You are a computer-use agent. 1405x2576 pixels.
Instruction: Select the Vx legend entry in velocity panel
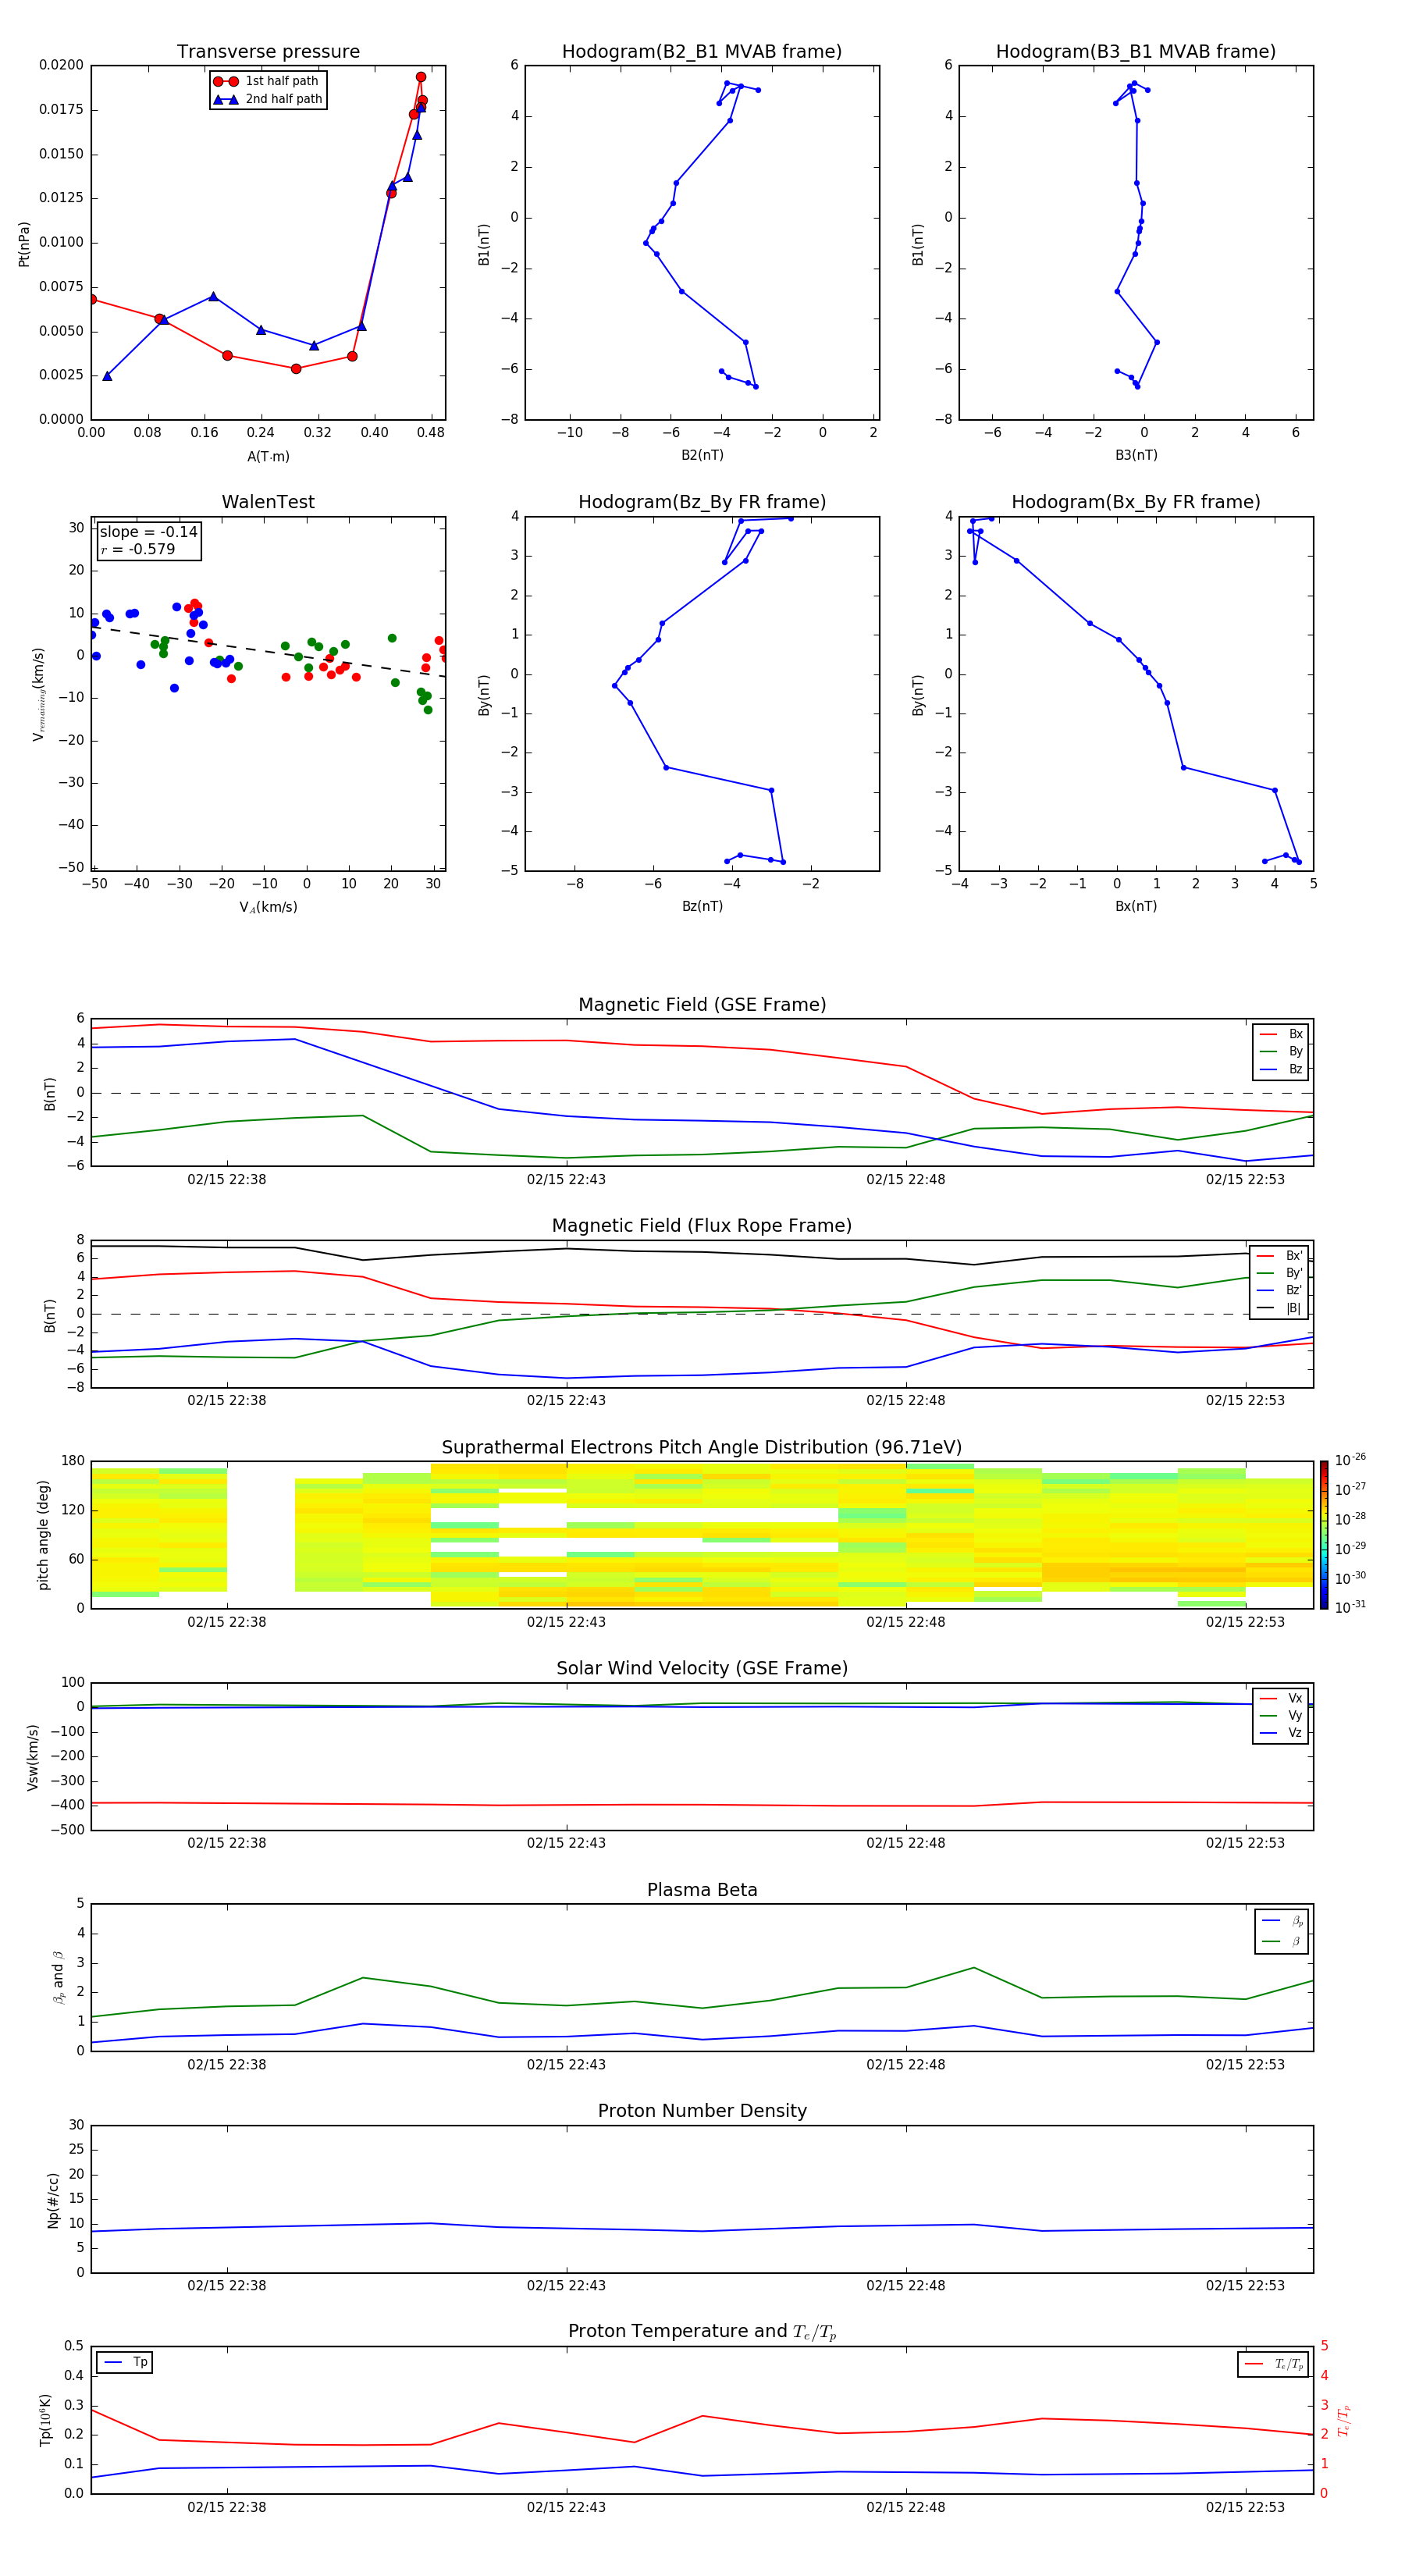coord(1281,1698)
